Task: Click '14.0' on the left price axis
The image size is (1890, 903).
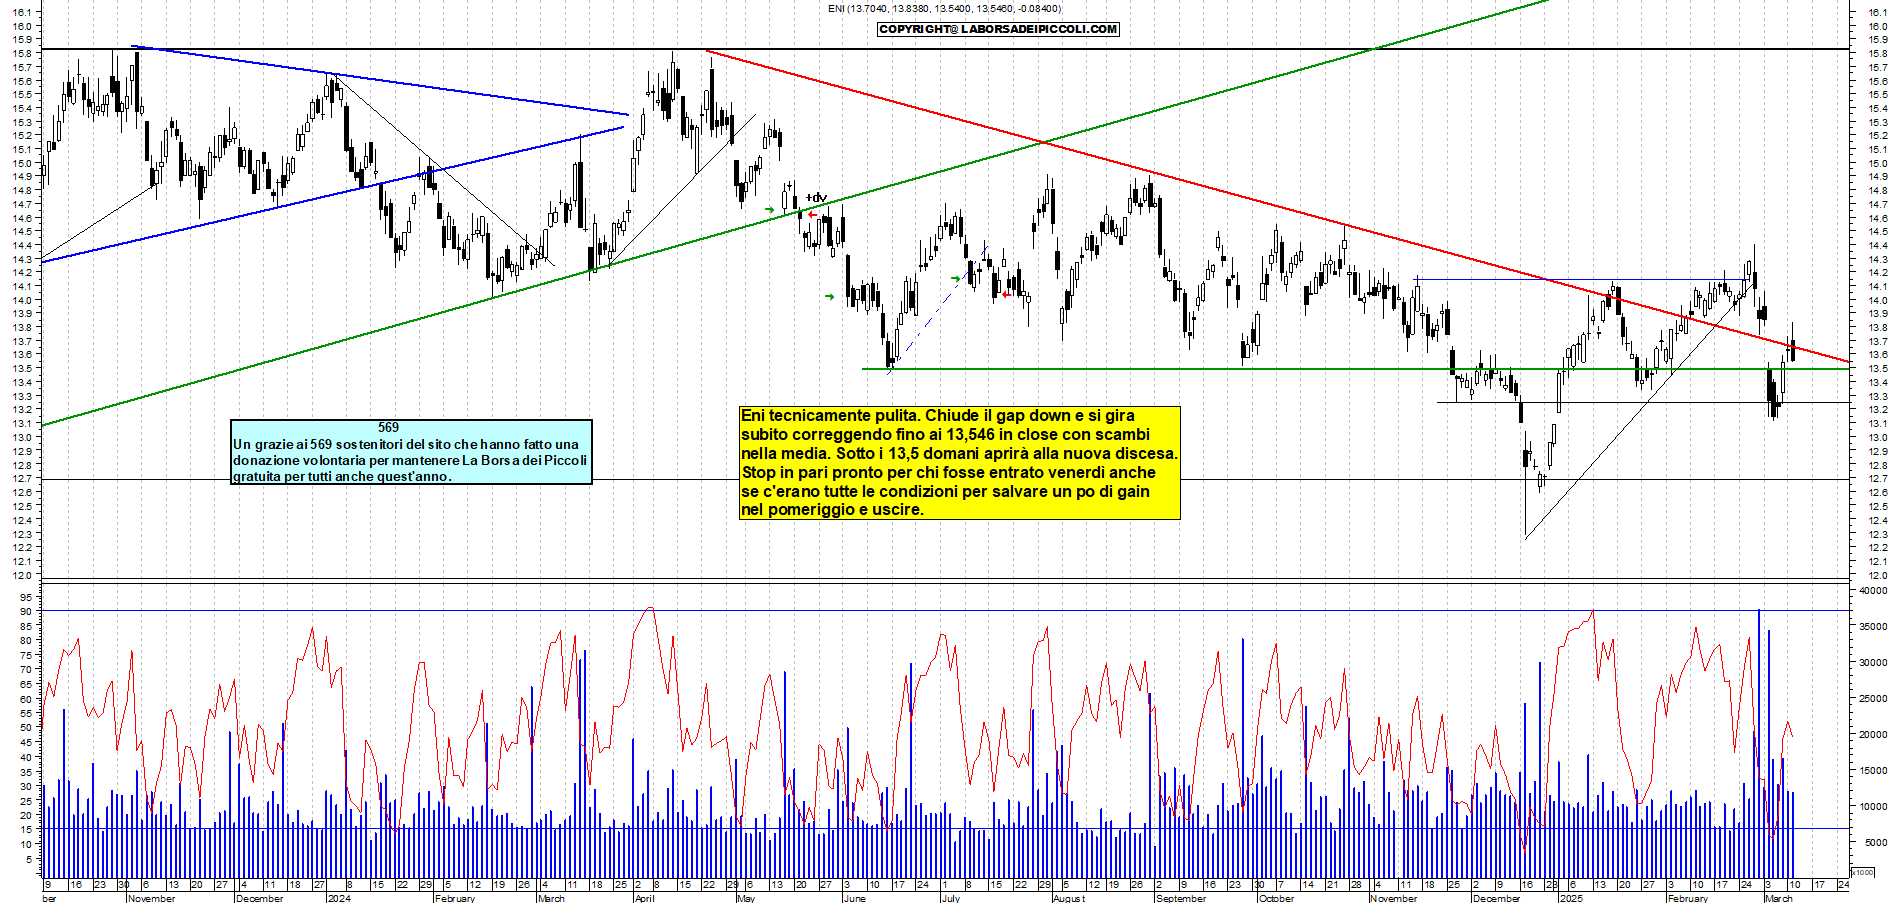Action: point(24,300)
